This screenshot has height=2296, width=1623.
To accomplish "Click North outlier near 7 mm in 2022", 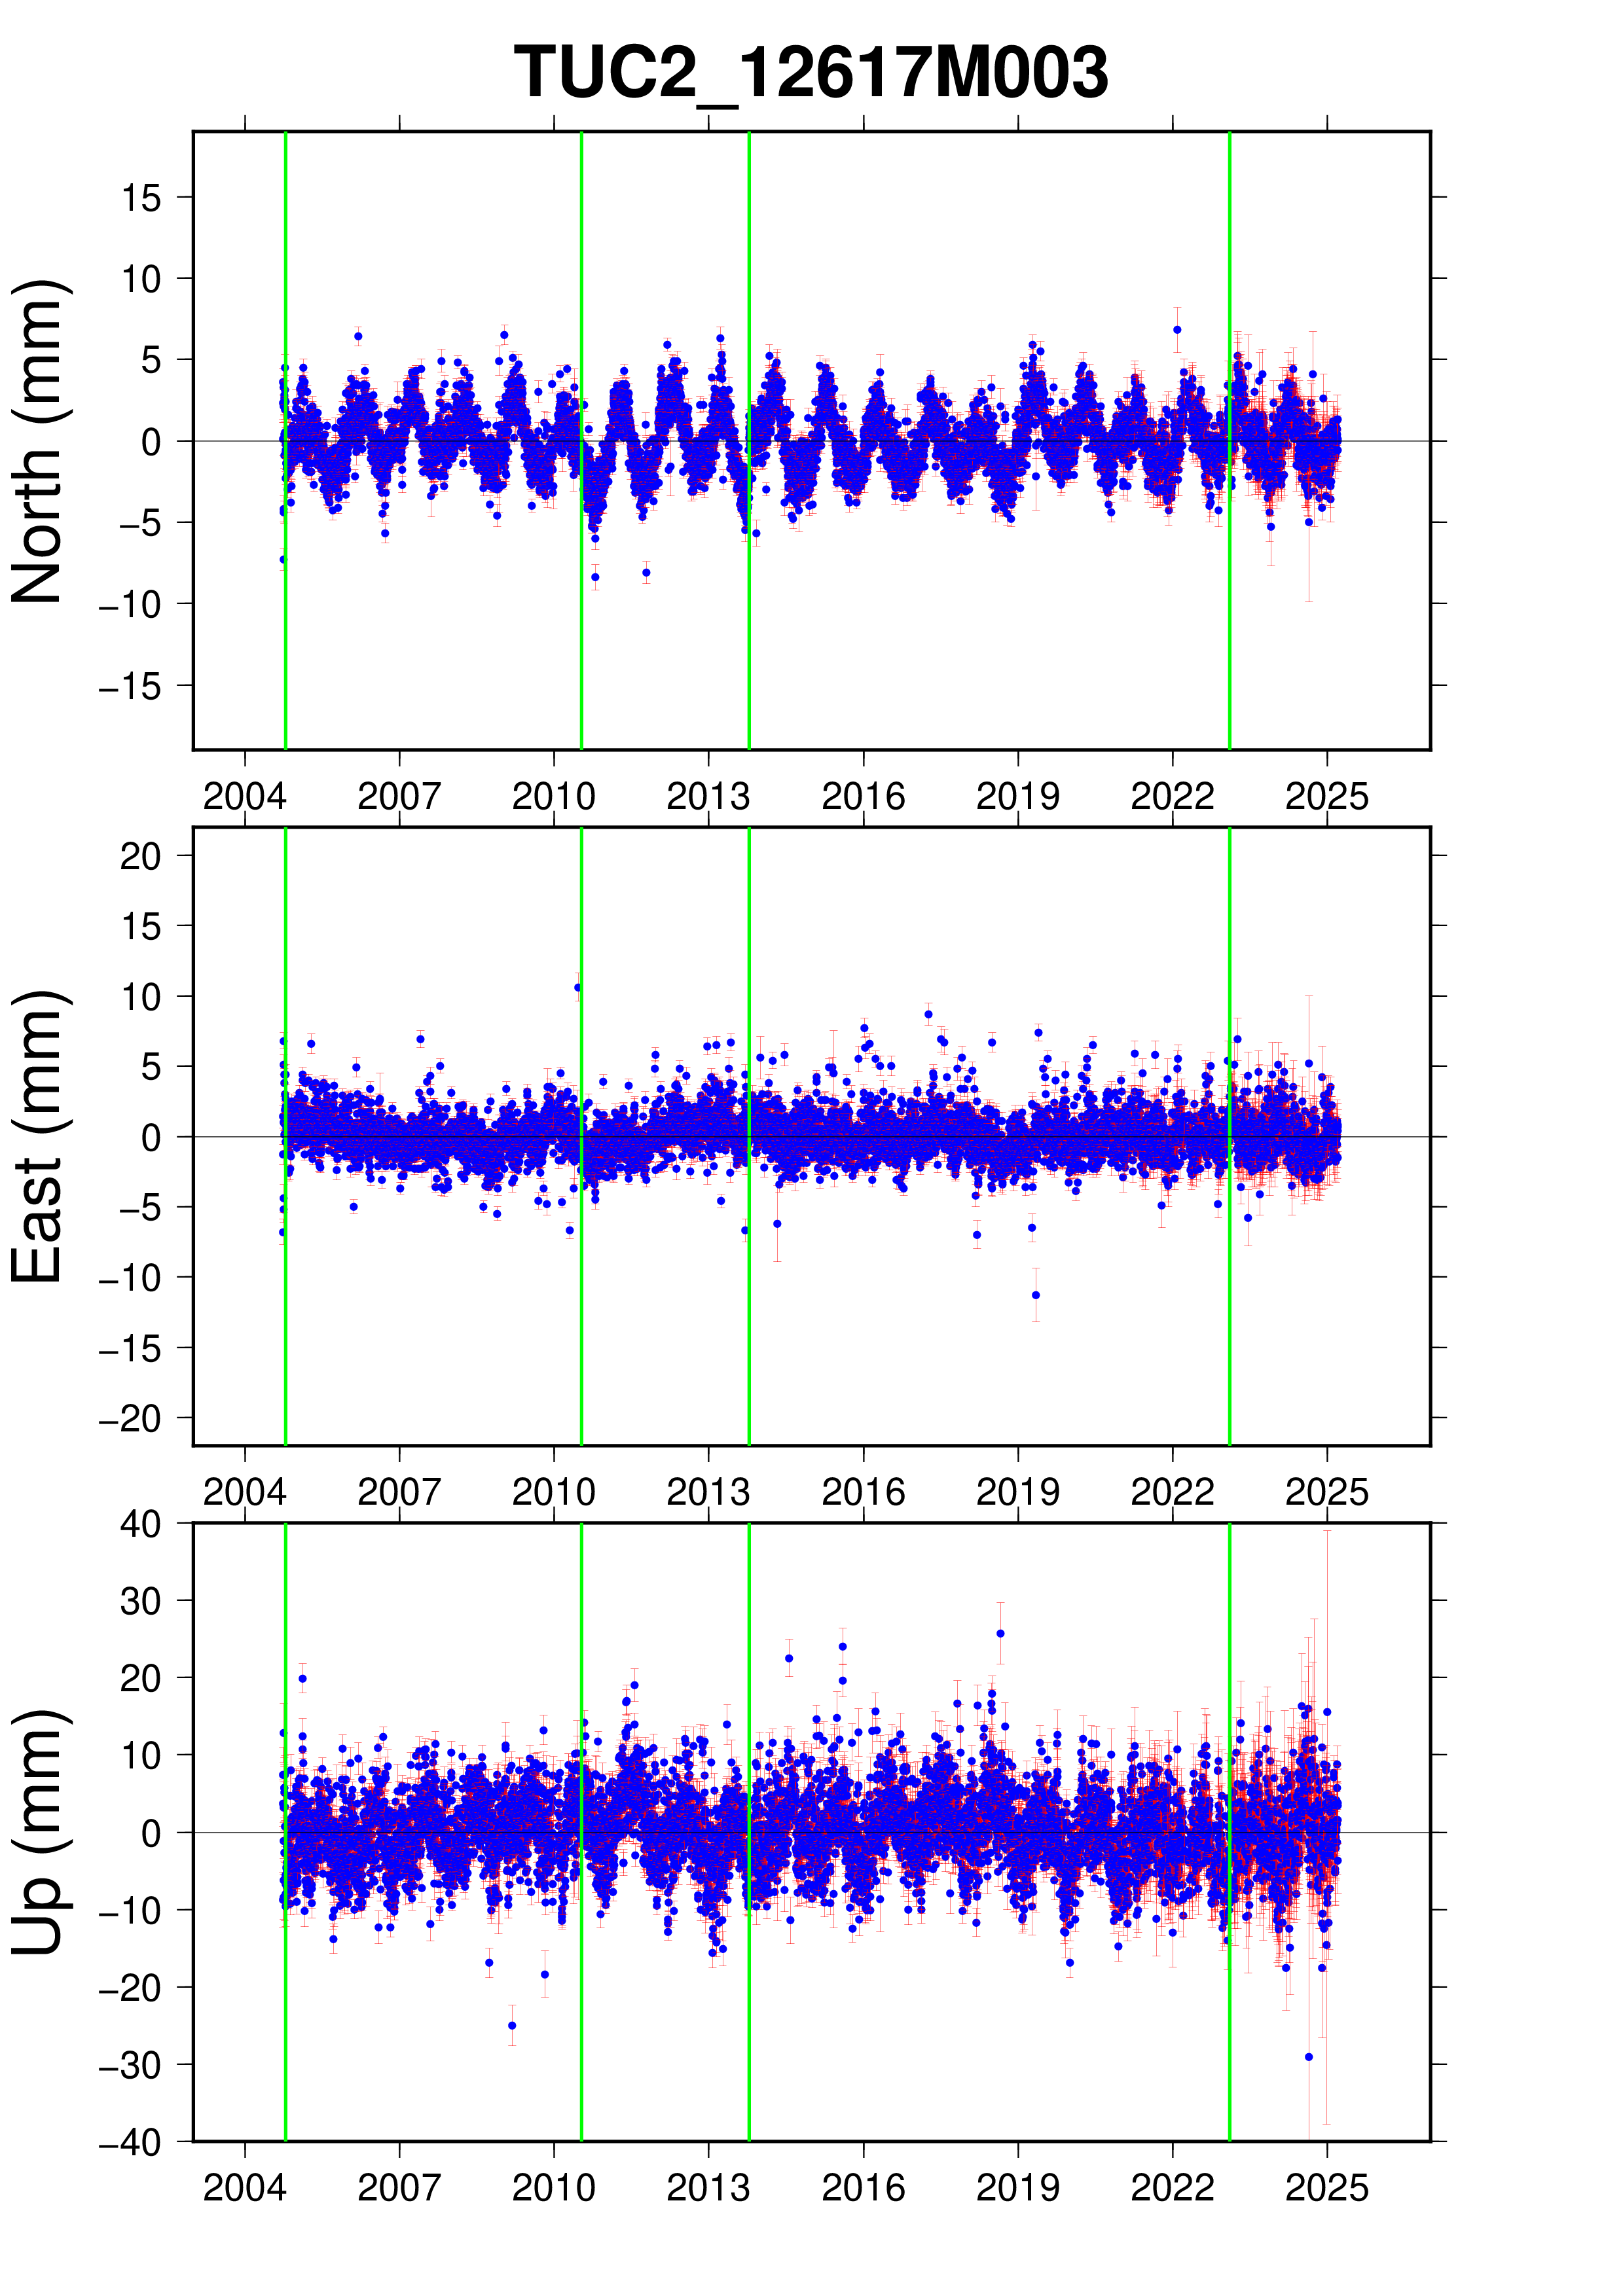I will [1177, 329].
